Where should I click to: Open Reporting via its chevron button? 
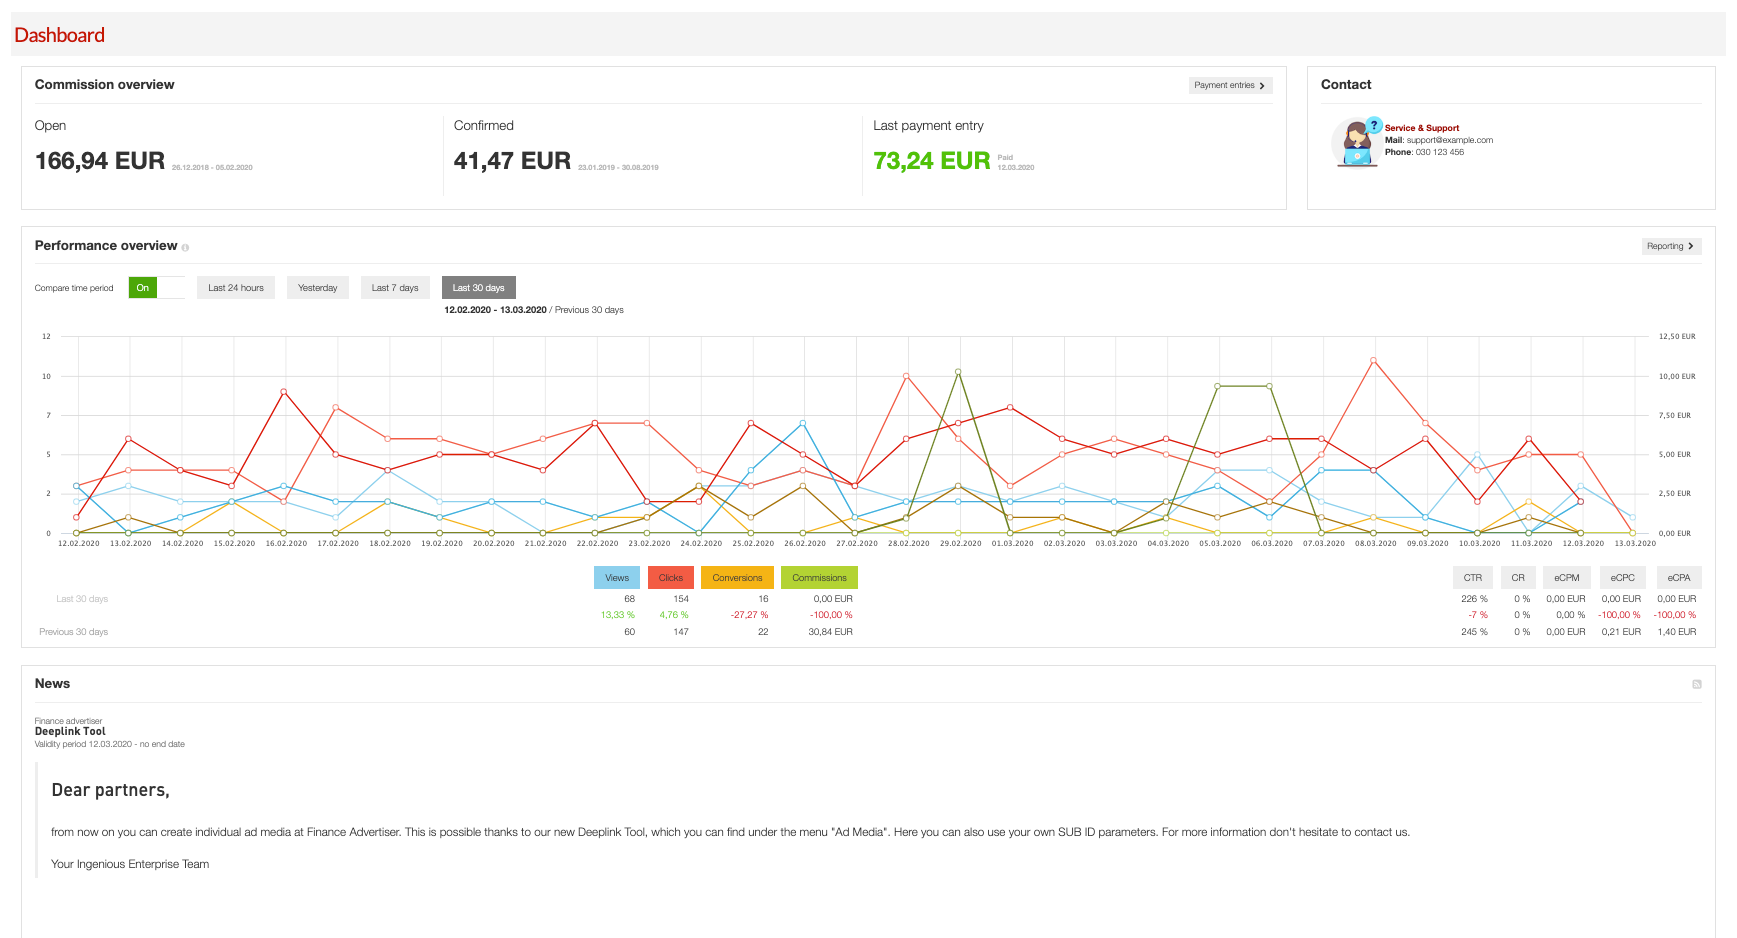pyautogui.click(x=1671, y=246)
